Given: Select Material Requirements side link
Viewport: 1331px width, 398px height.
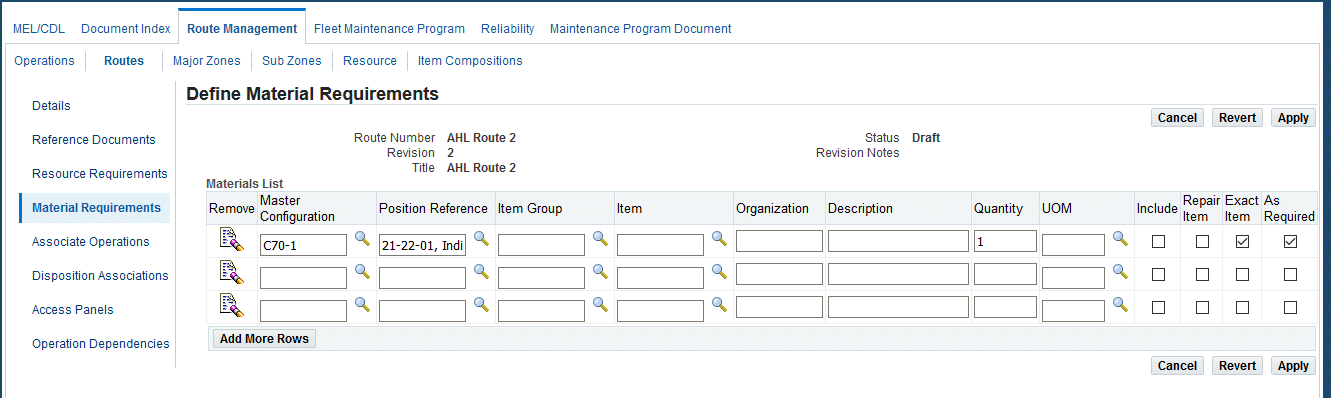Looking at the screenshot, I should (x=96, y=208).
